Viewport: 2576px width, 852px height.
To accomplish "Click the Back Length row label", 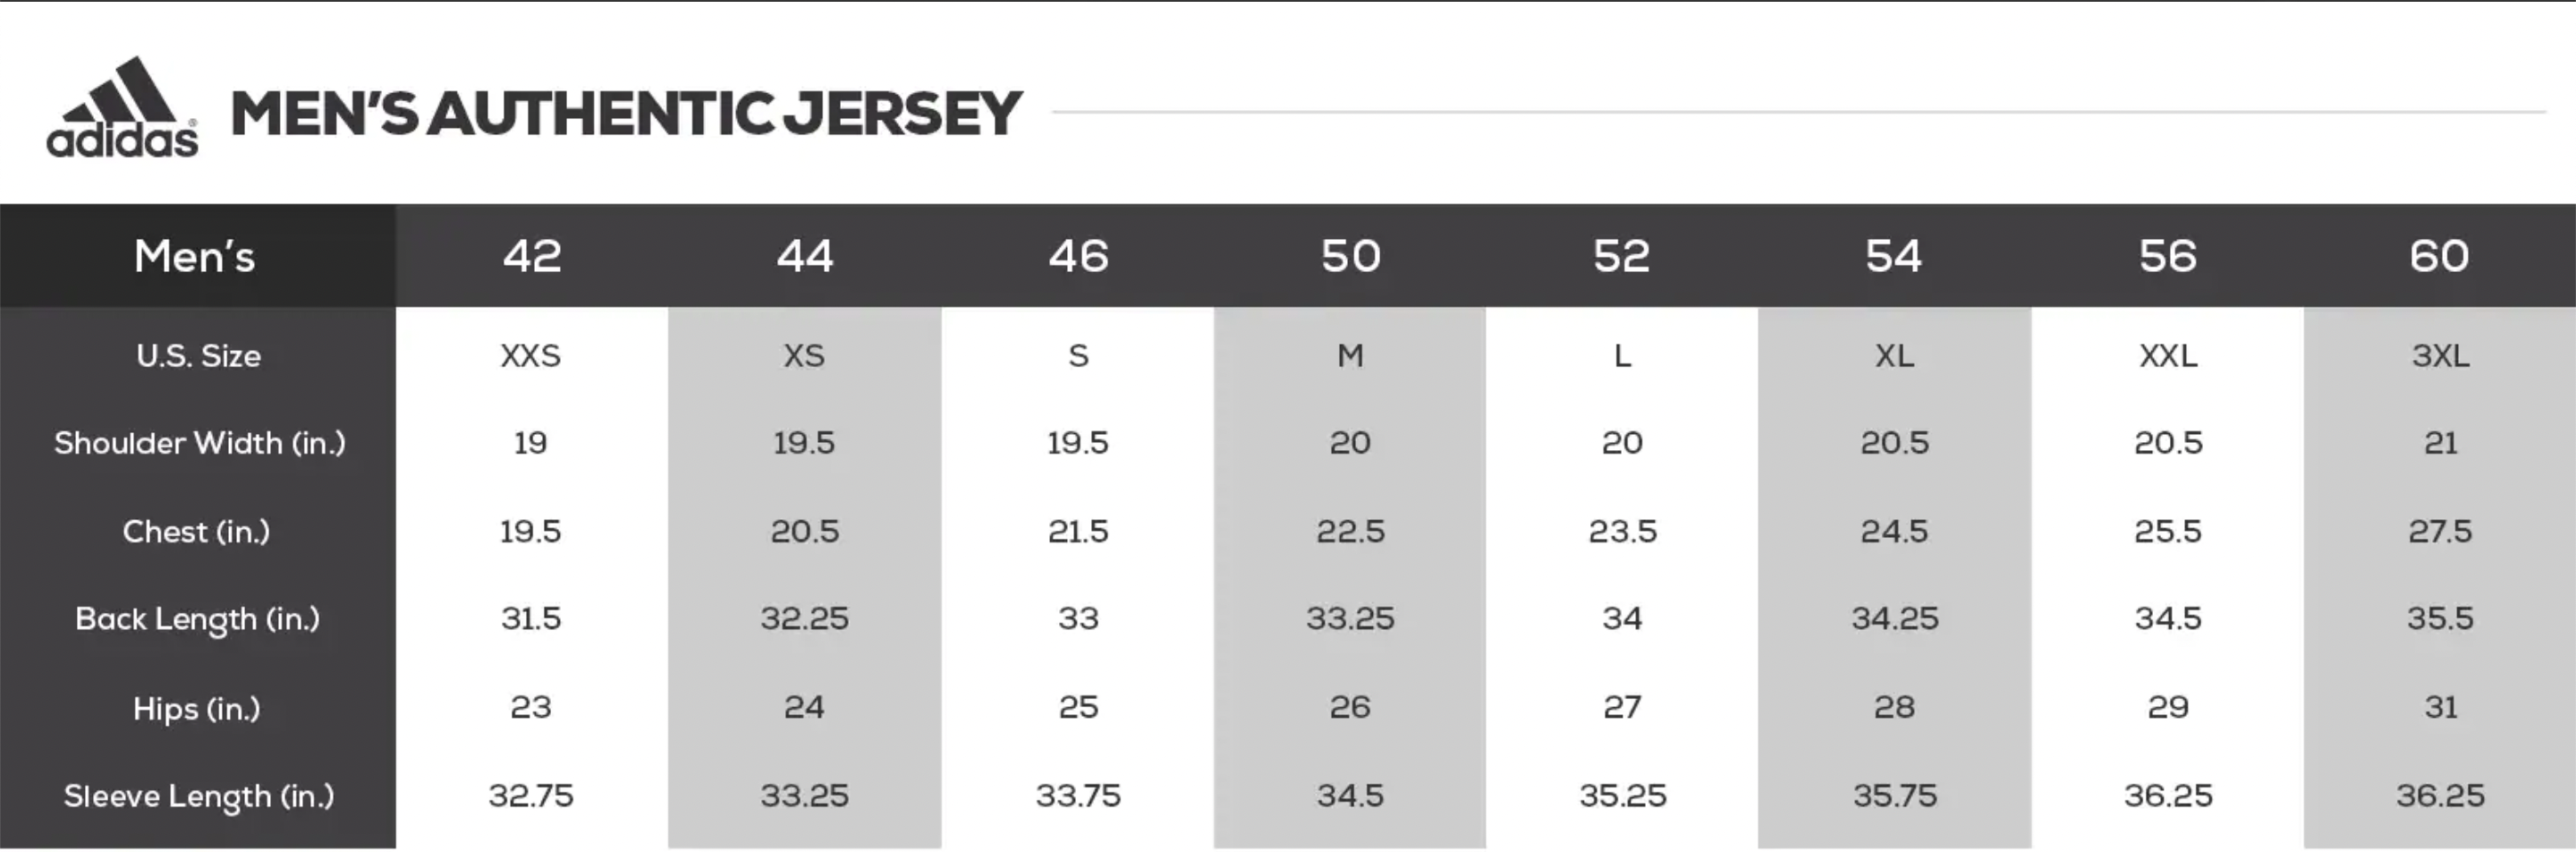I will point(197,619).
